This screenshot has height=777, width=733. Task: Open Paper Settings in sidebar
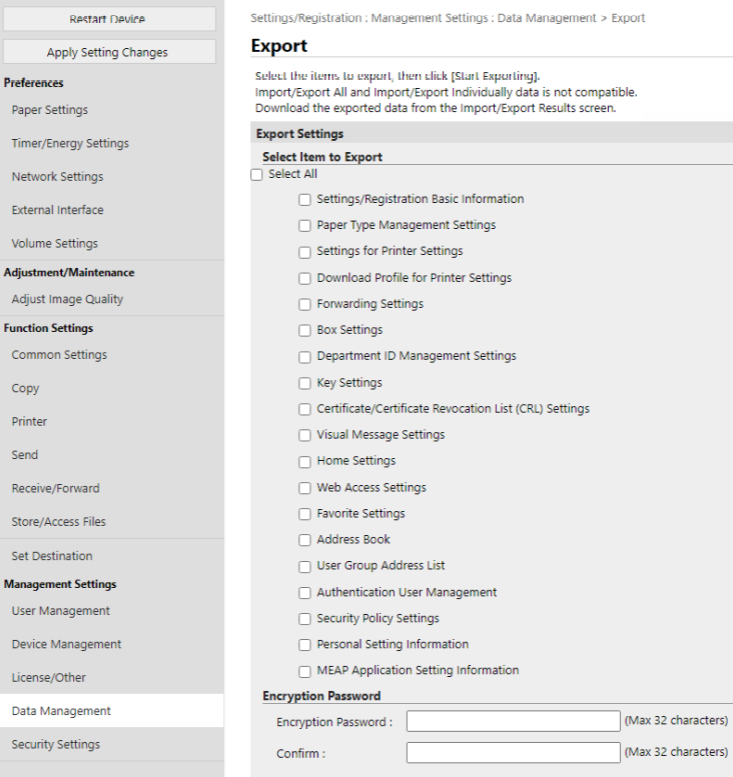tap(50, 110)
